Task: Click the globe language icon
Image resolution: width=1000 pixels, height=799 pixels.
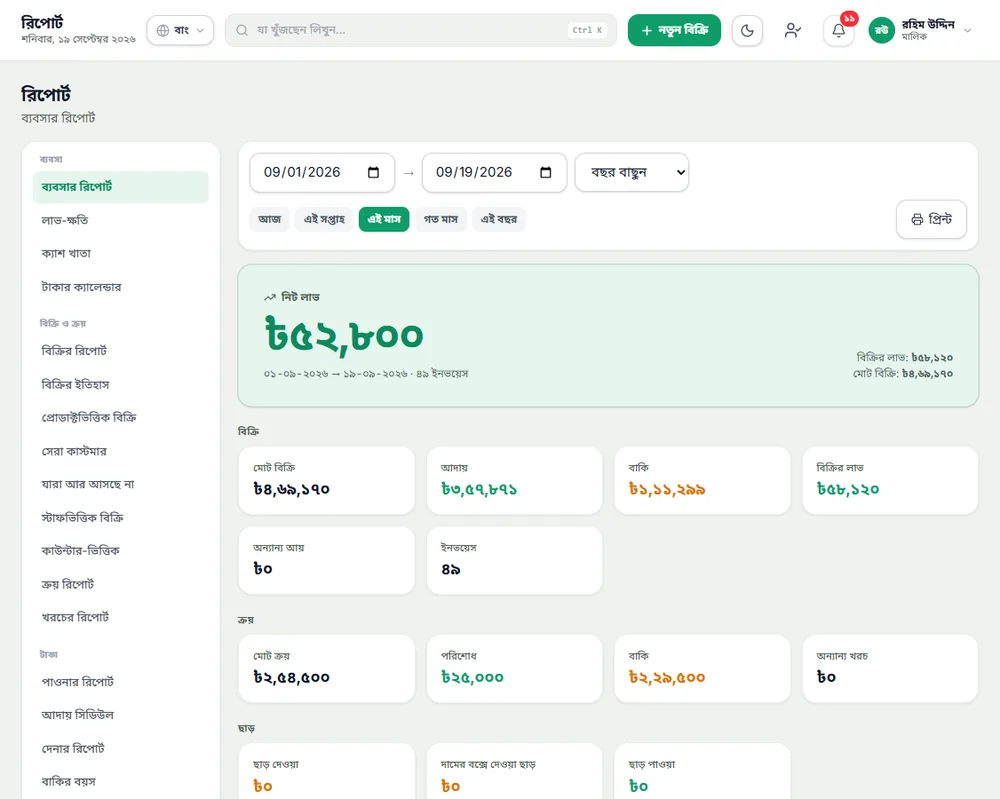Action: (163, 31)
